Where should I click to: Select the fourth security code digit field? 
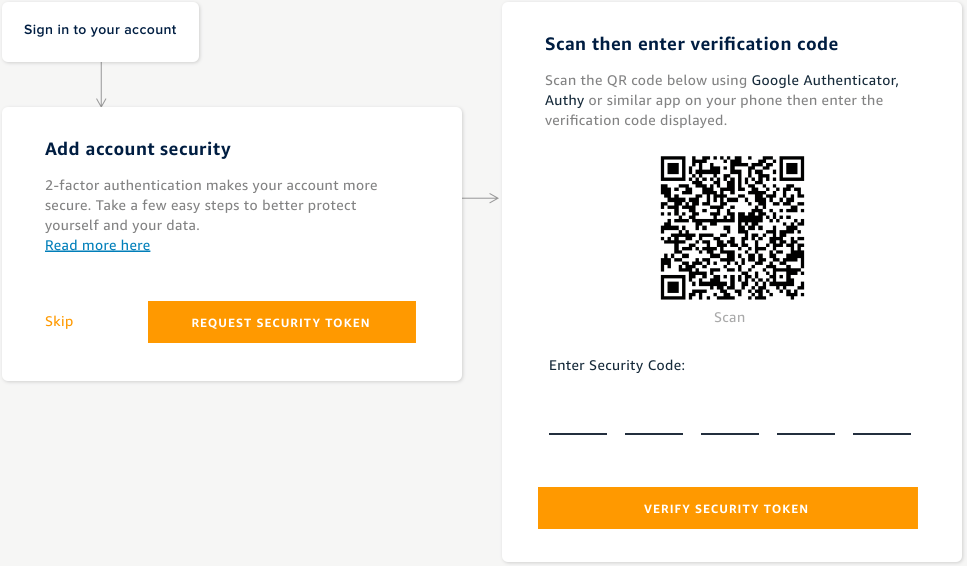[x=805, y=419]
